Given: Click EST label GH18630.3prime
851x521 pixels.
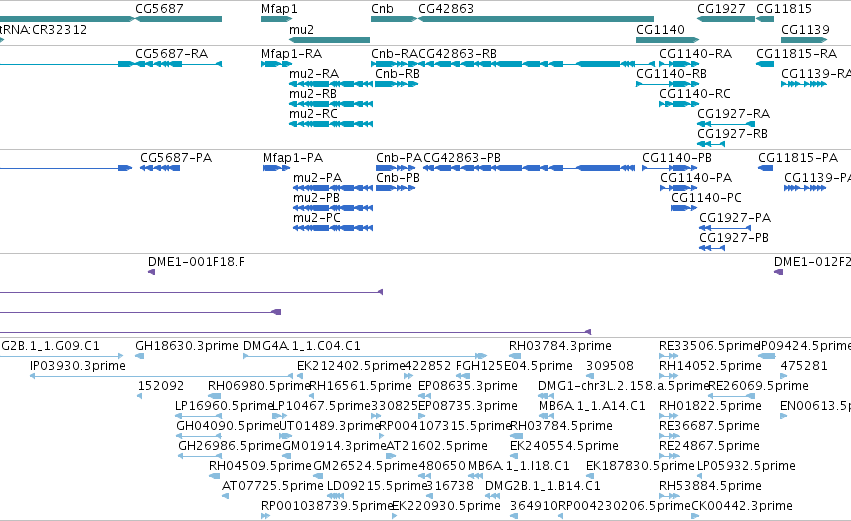Looking at the screenshot, I should click(187, 346).
